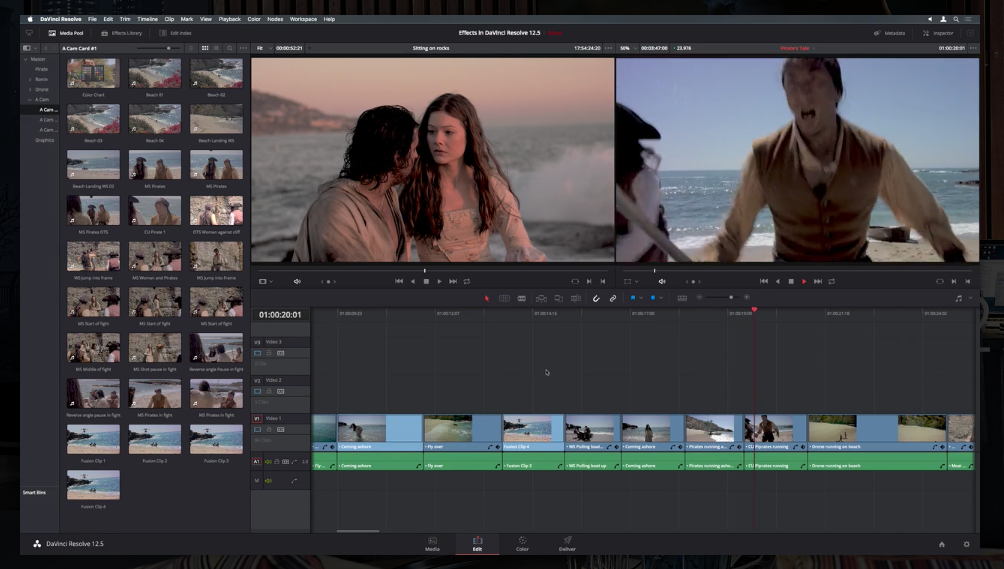Viewport: 1004px width, 569px height.
Task: Mute the source viewer audio speaker
Action: click(x=297, y=282)
